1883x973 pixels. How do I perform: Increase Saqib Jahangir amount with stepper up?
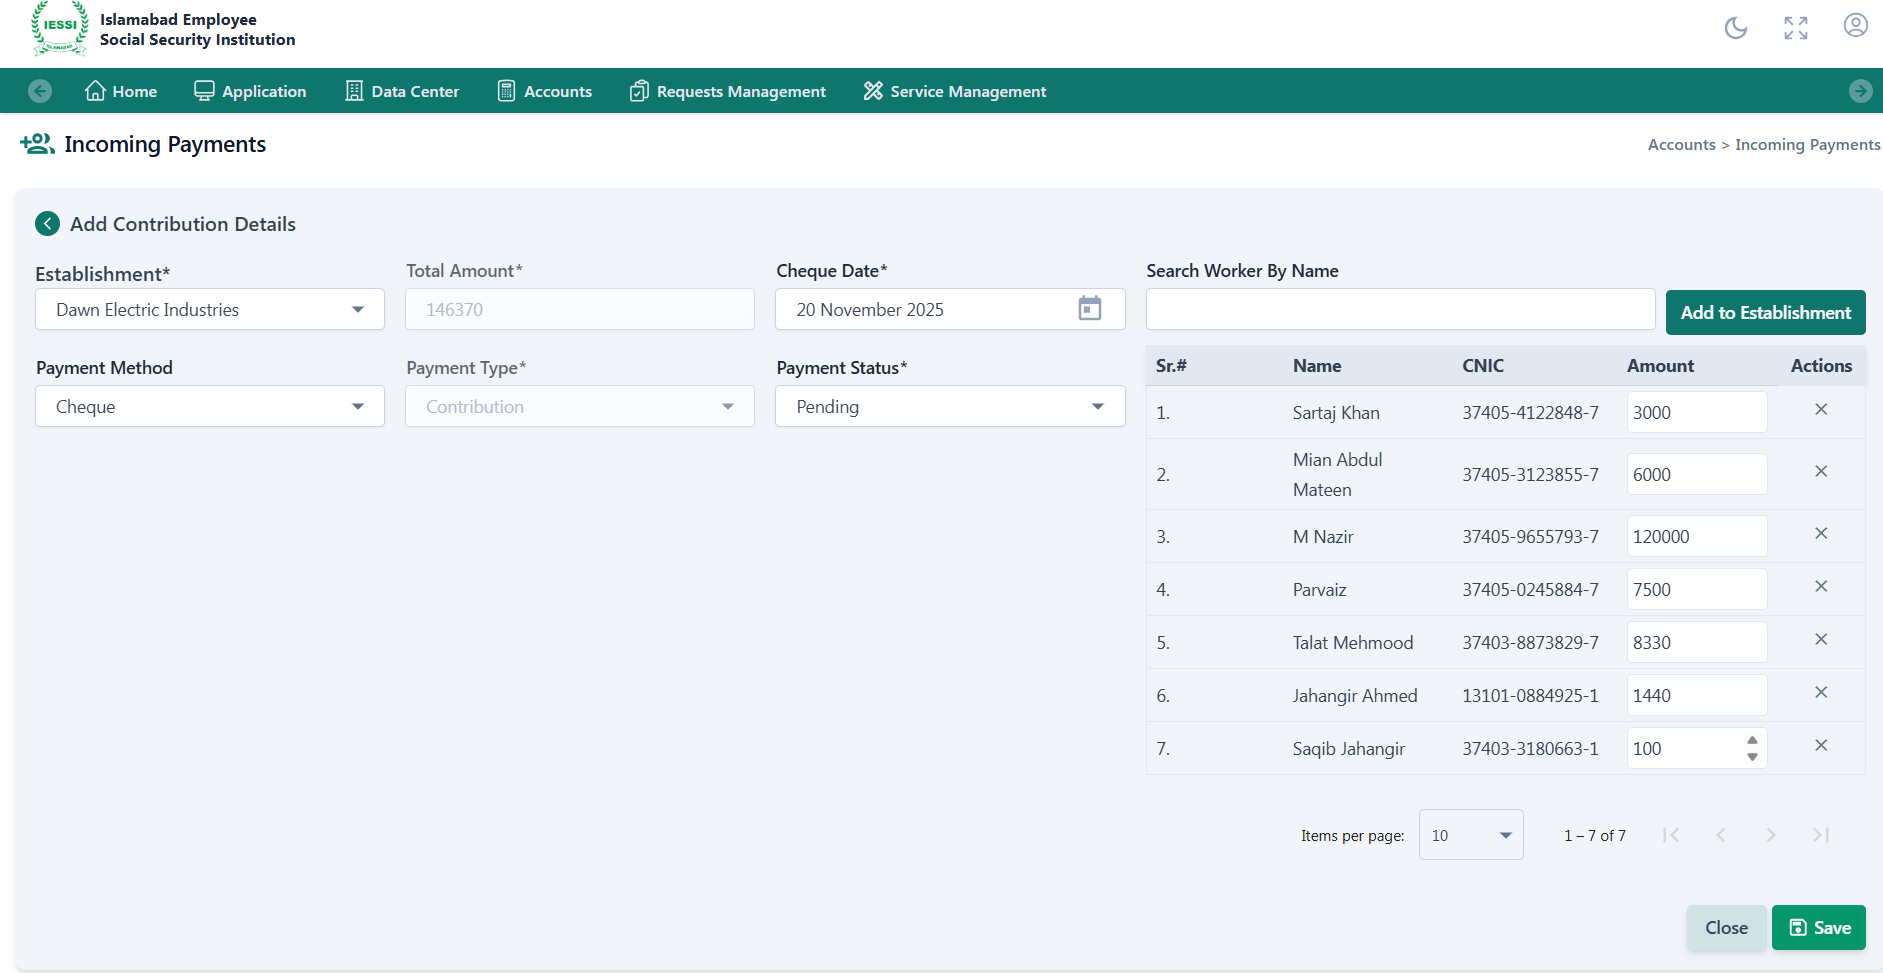1752,741
